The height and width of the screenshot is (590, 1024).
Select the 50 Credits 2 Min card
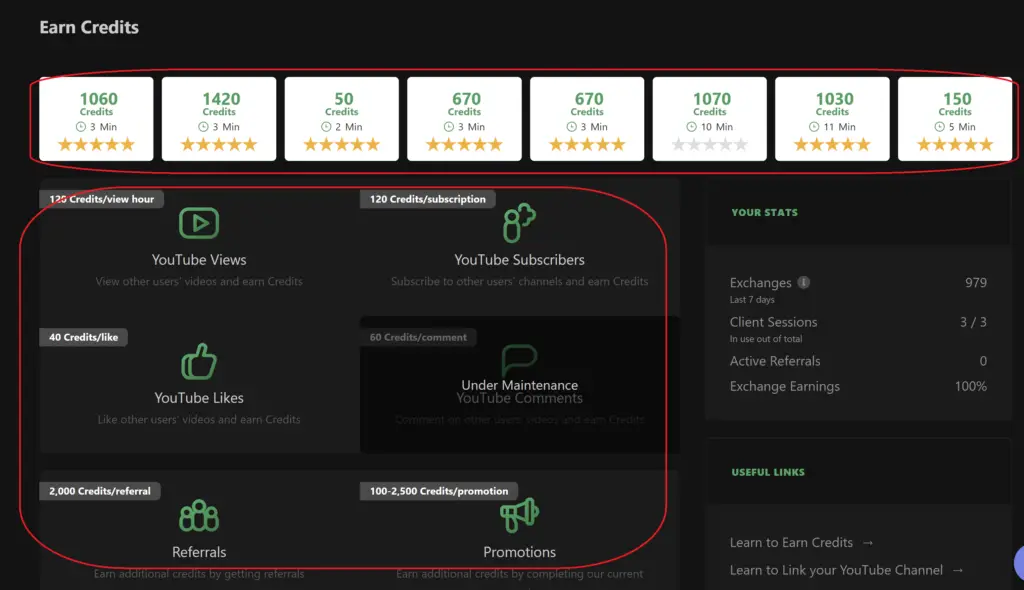click(342, 119)
